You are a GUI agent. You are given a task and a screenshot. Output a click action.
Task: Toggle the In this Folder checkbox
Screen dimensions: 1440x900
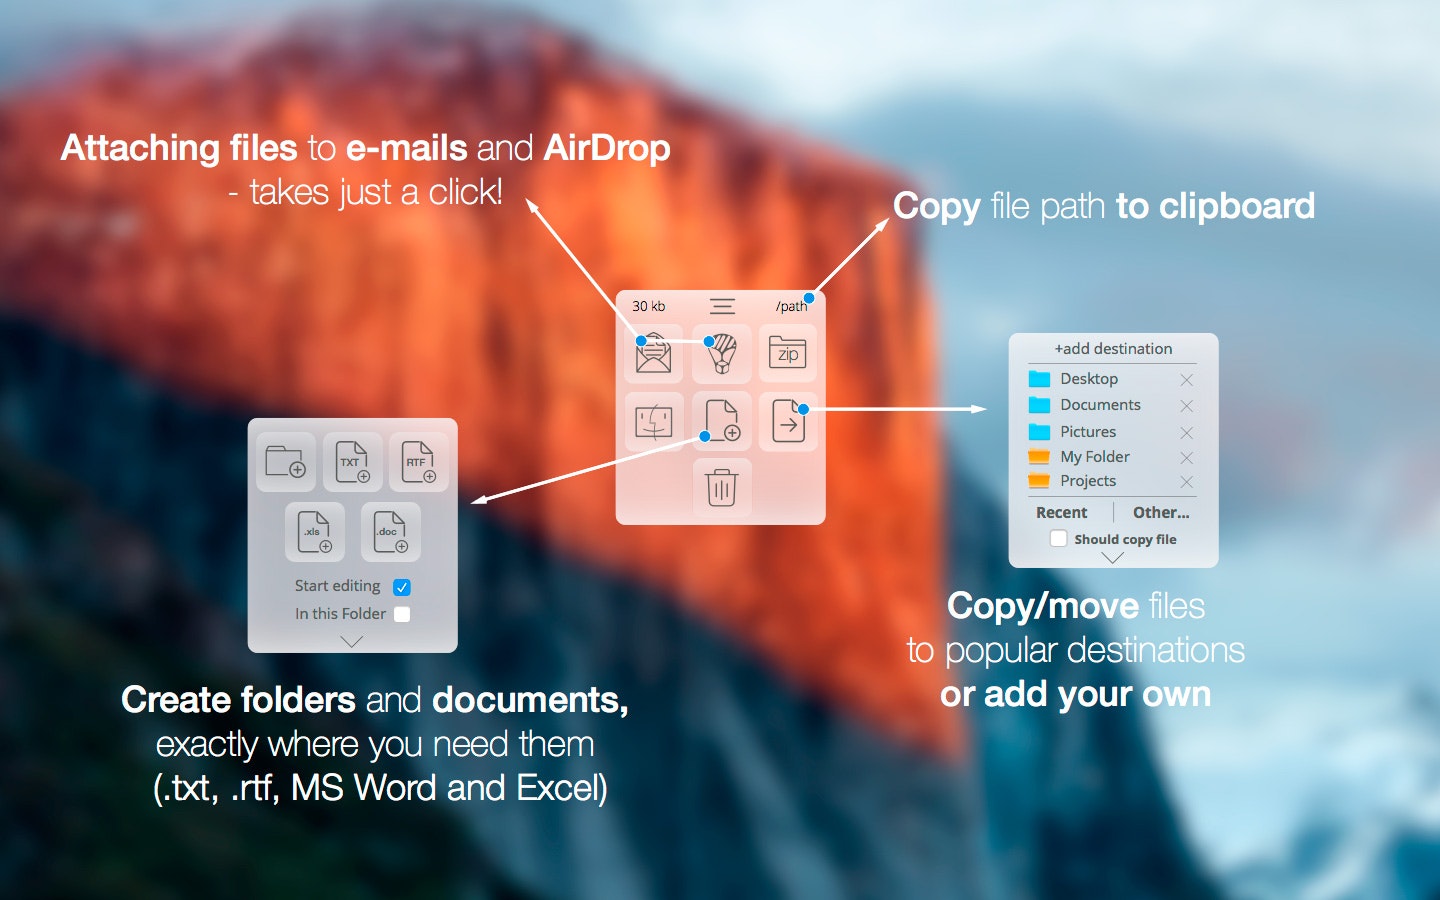coord(402,614)
